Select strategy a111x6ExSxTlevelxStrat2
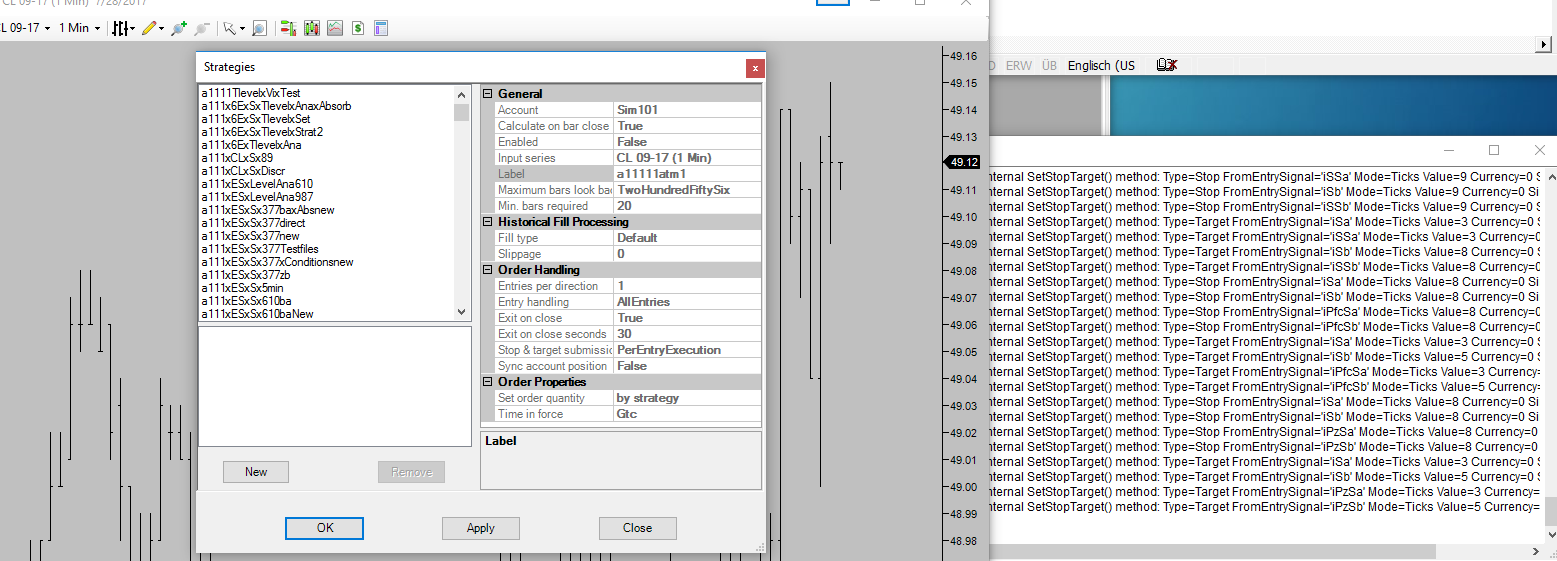Viewport: 1557px width, 561px height. point(262,132)
